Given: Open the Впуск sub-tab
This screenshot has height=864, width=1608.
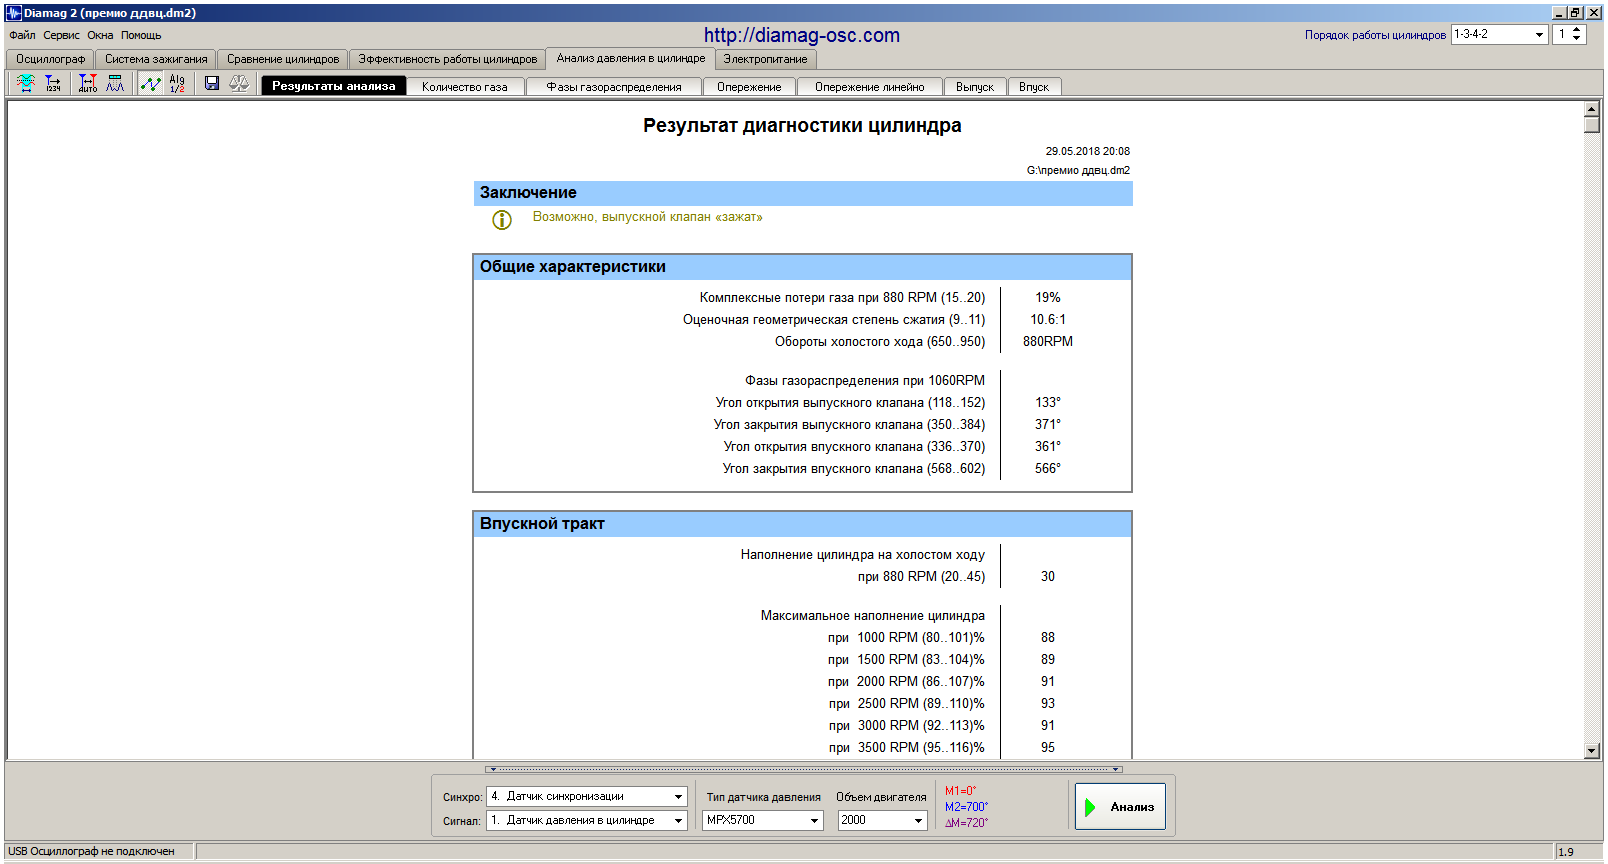Looking at the screenshot, I should pos(1034,87).
